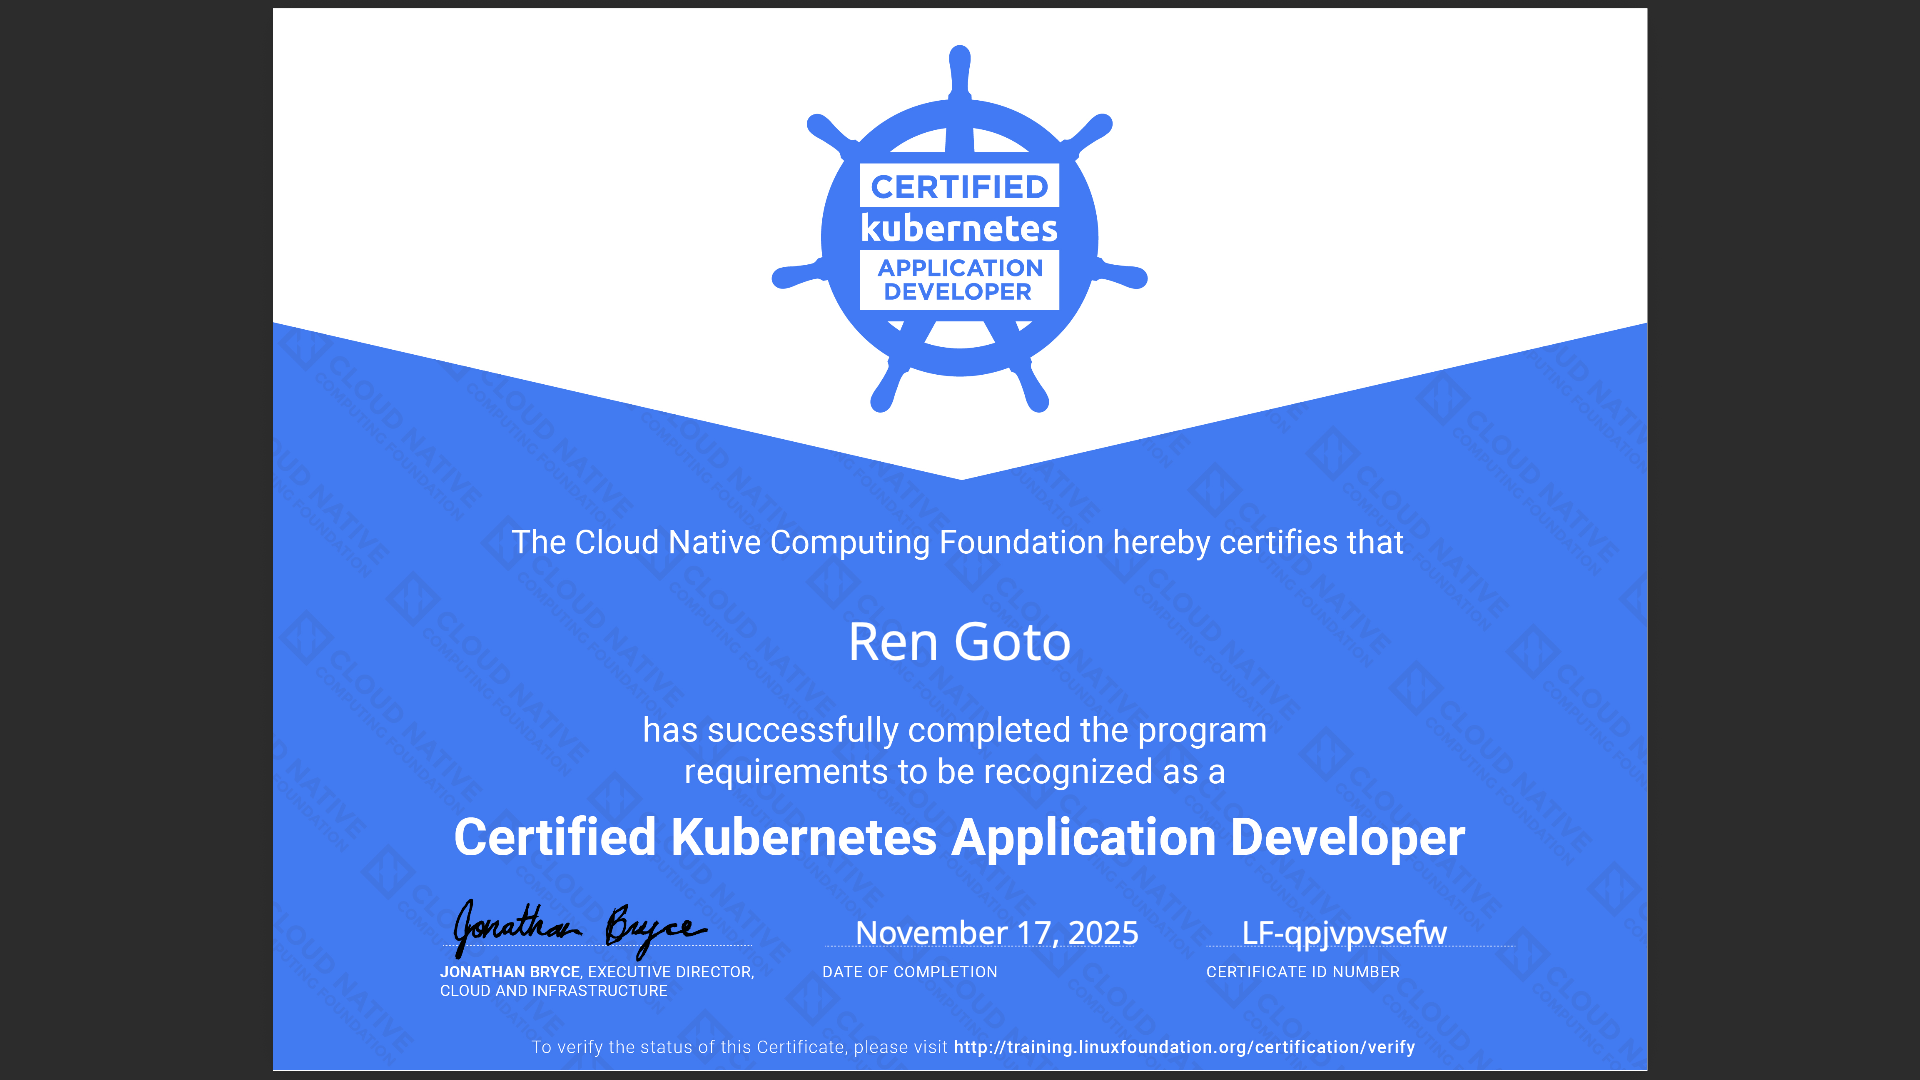Viewport: 1920px width, 1080px height.
Task: Click Jonathan Bryce's handwritten signature
Action: coord(580,930)
